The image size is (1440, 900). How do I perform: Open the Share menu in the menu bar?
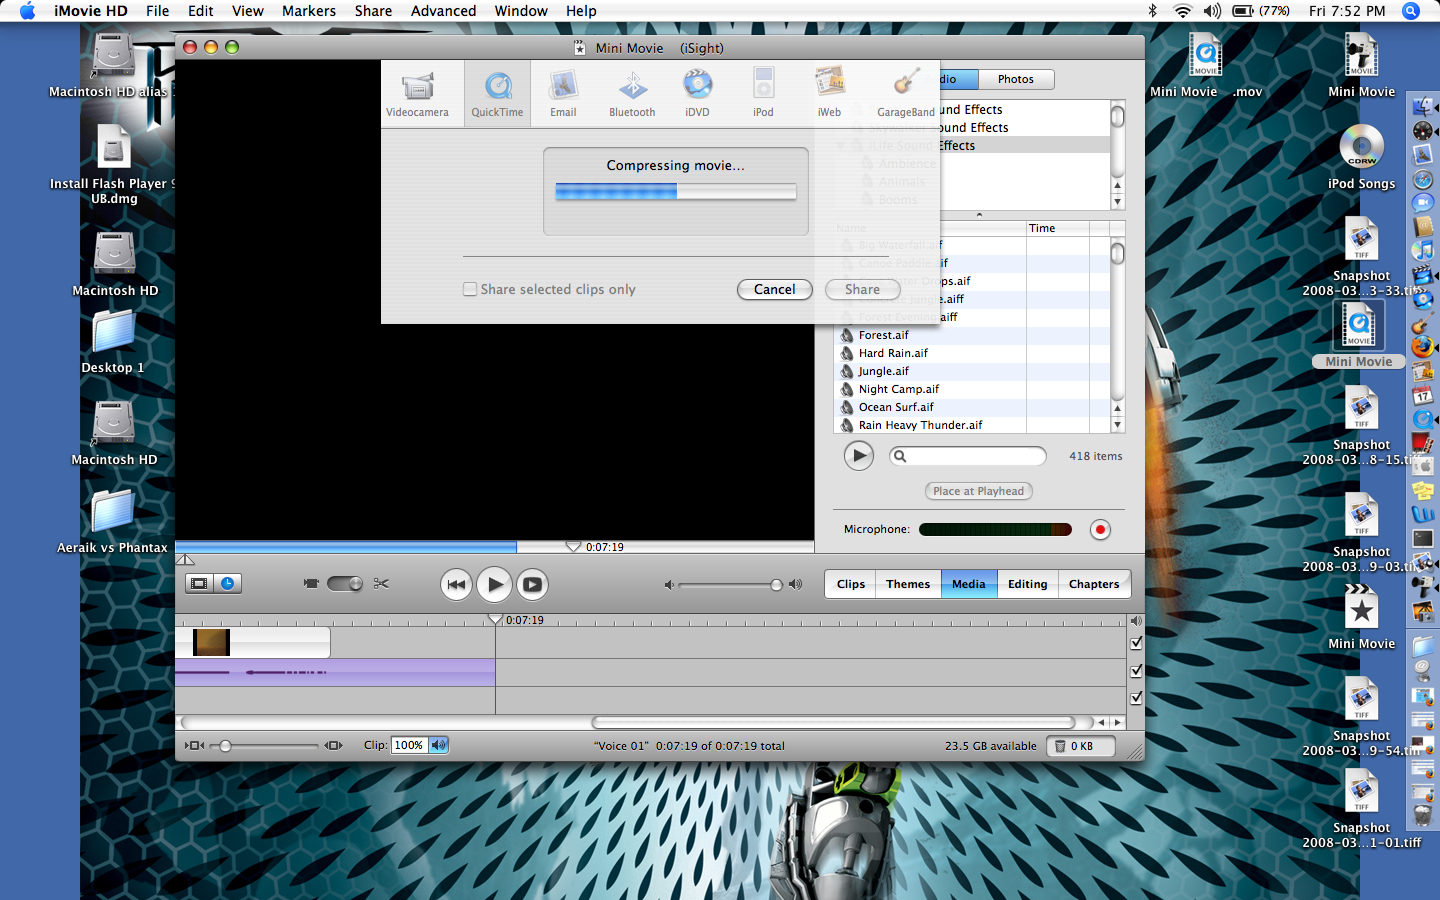[373, 11]
